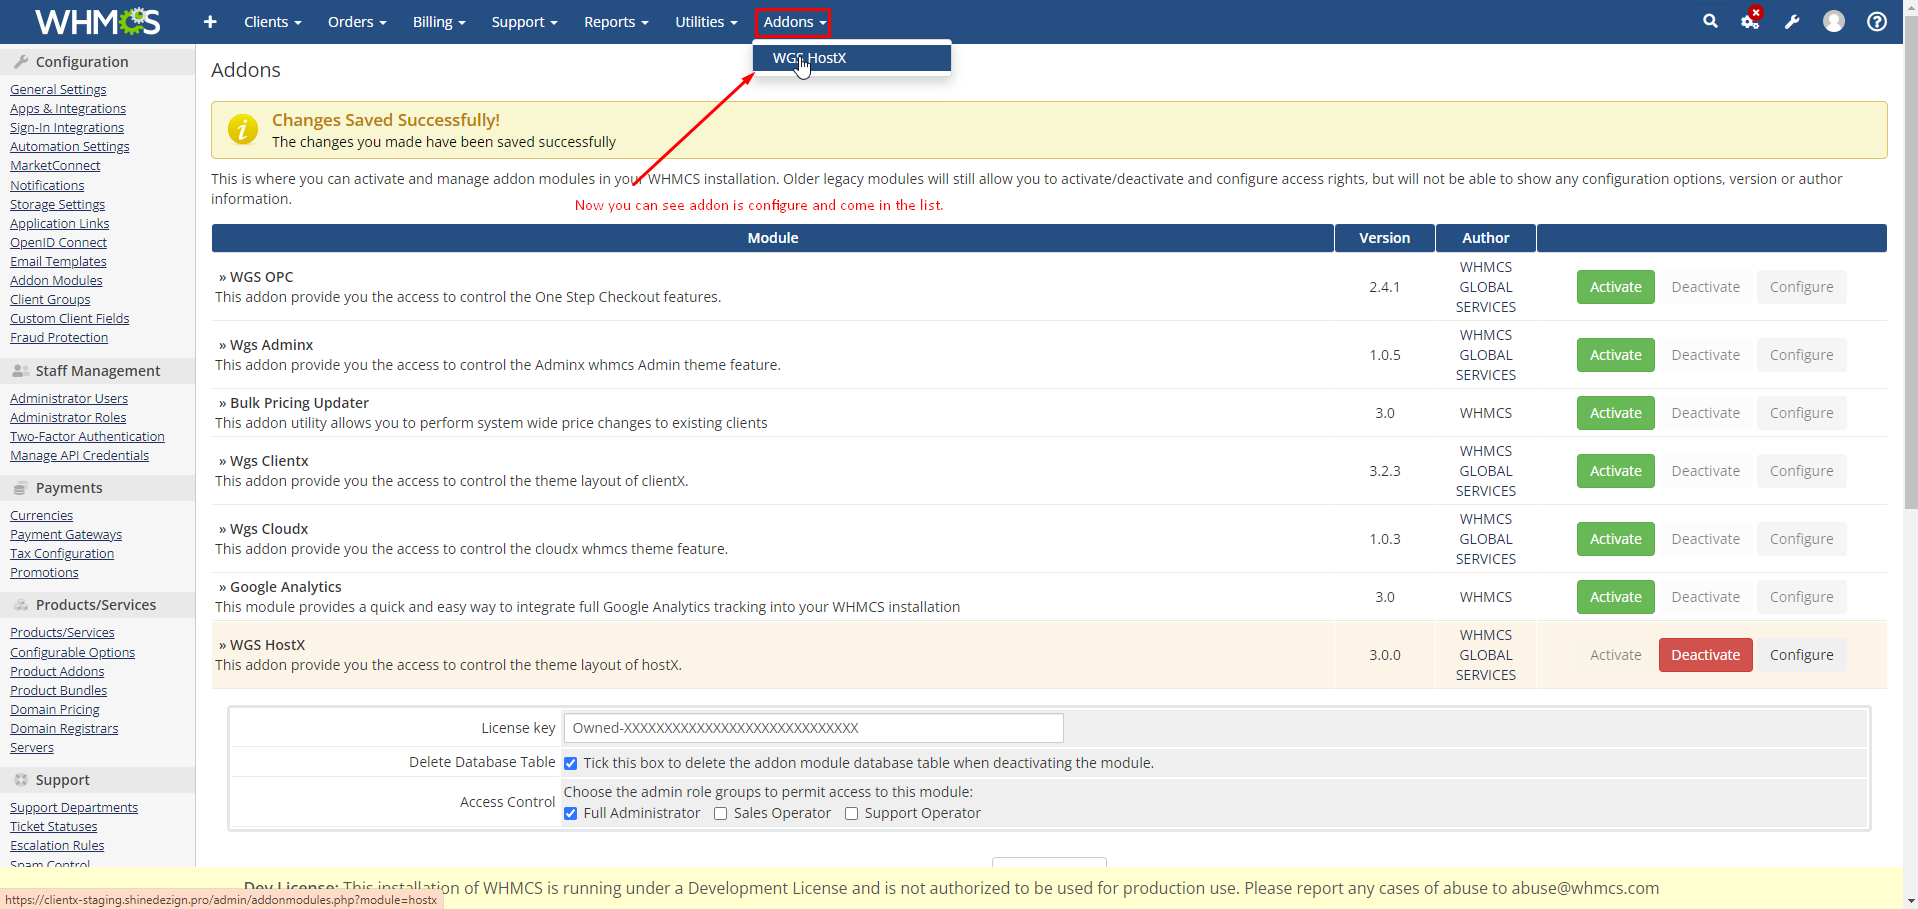Open the Payment Gateways sidebar link
The image size is (1918, 909).
point(66,535)
